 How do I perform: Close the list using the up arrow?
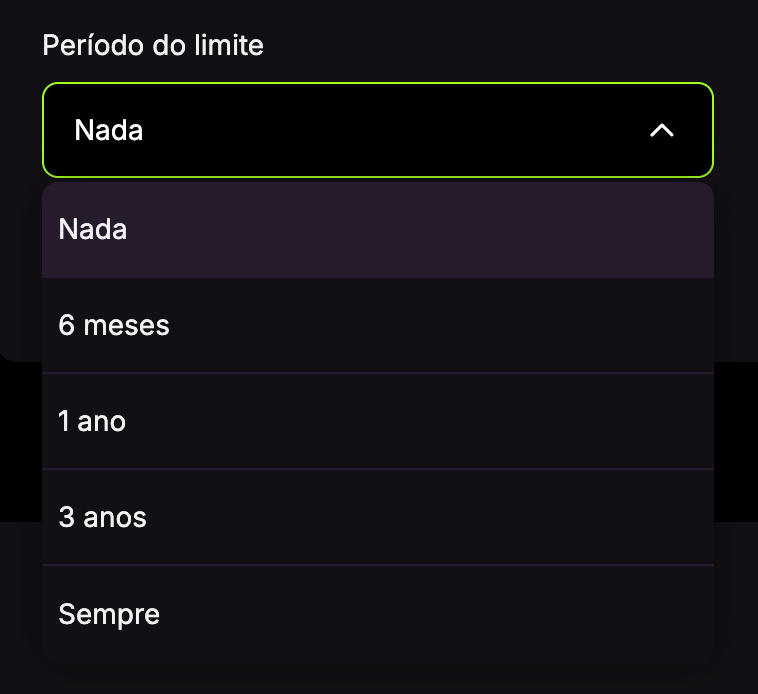[x=662, y=130]
